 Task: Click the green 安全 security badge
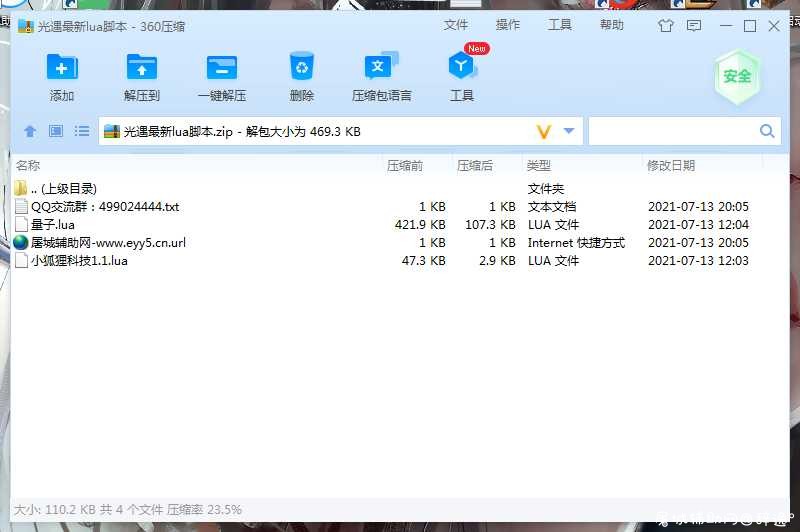[737, 77]
